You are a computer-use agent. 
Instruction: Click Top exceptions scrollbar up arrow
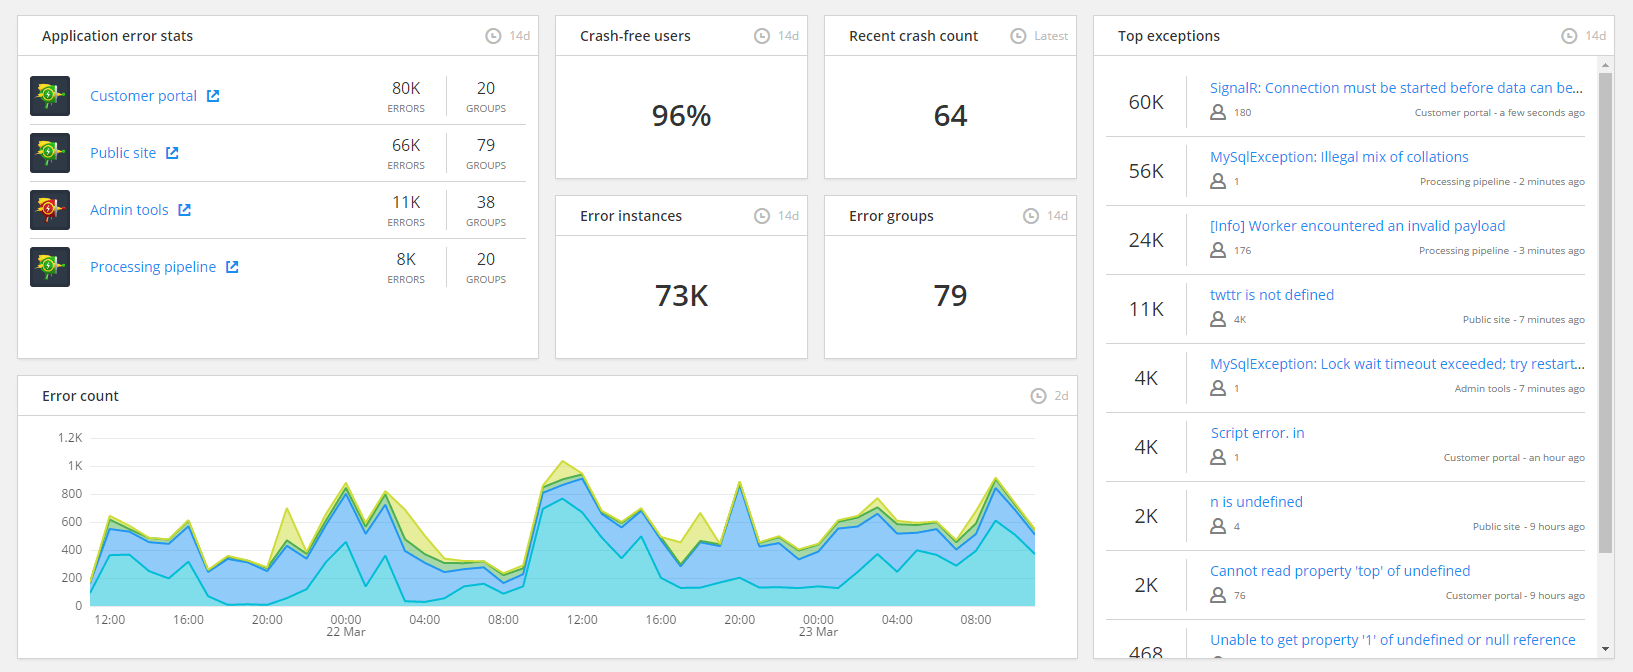(1606, 66)
